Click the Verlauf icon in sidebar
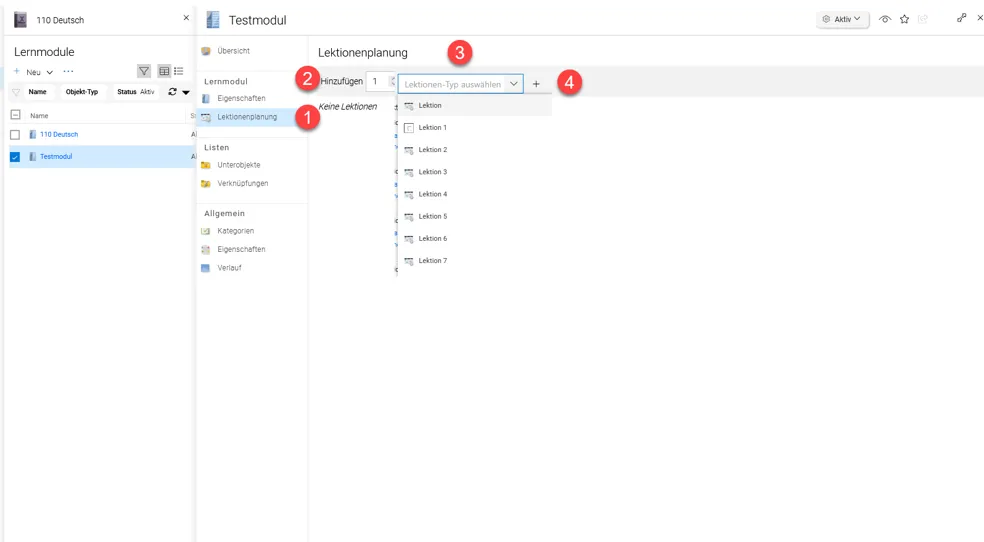The width and height of the screenshot is (984, 542). pos(205,268)
